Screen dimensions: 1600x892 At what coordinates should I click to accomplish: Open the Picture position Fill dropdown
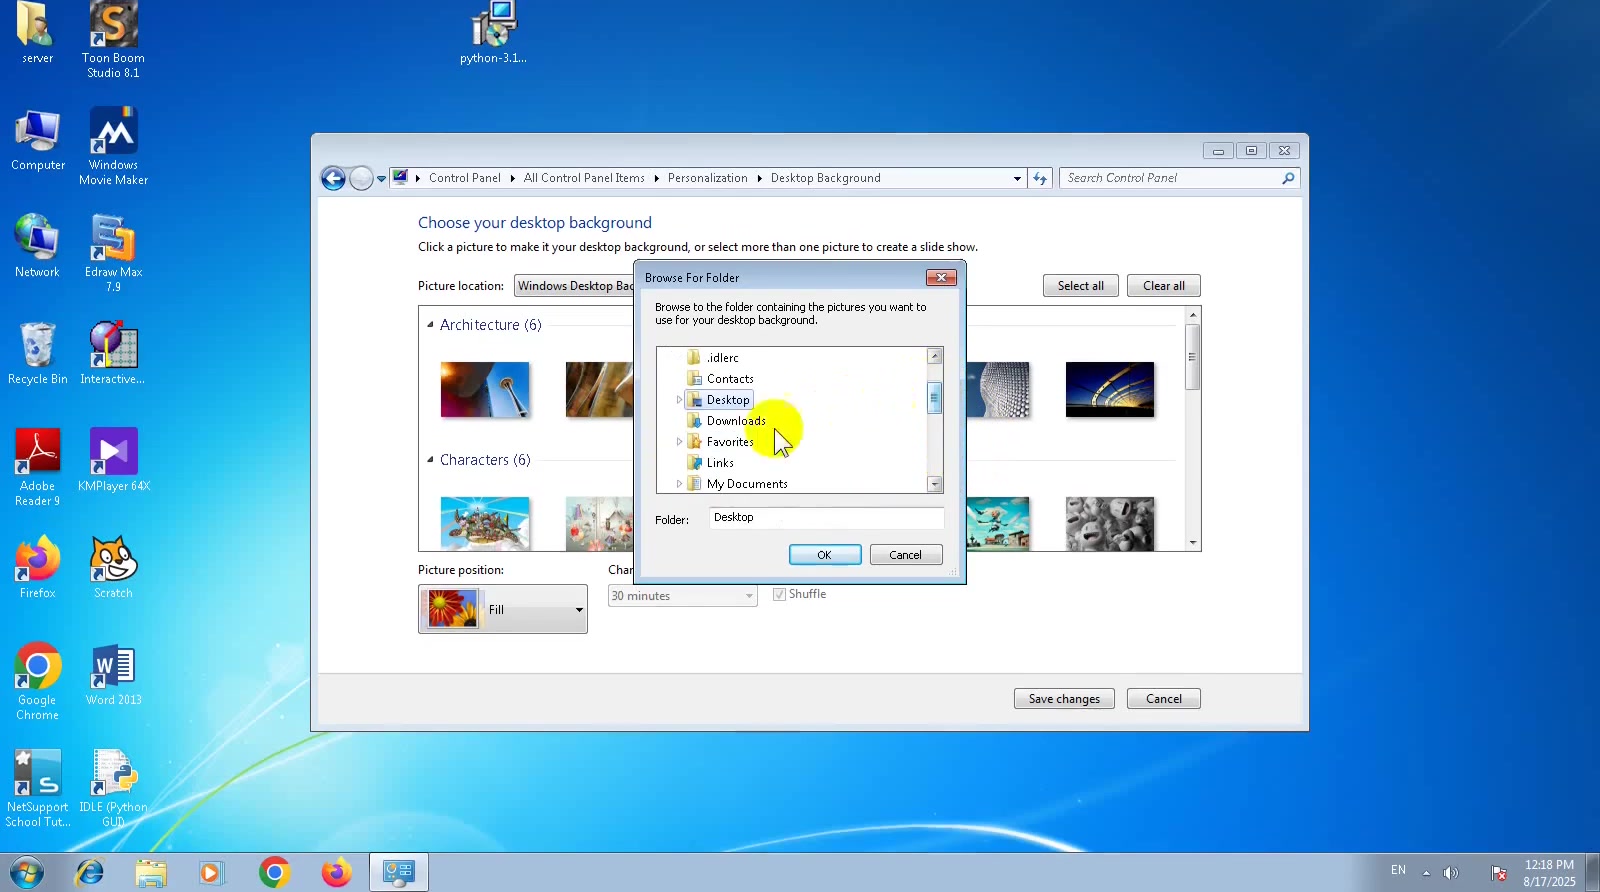click(503, 609)
